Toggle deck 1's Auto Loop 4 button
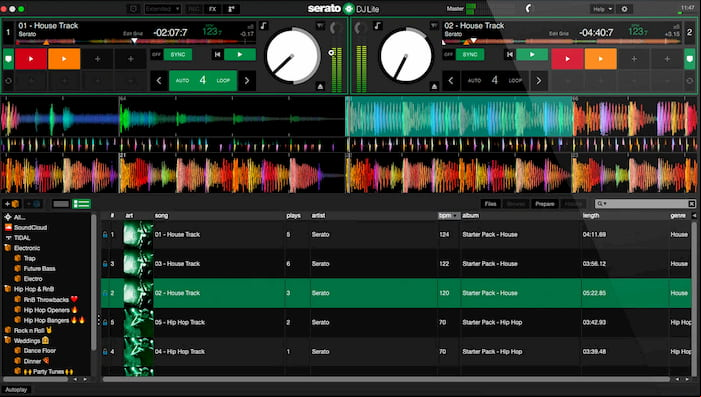This screenshot has height=397, width=701. (203, 81)
